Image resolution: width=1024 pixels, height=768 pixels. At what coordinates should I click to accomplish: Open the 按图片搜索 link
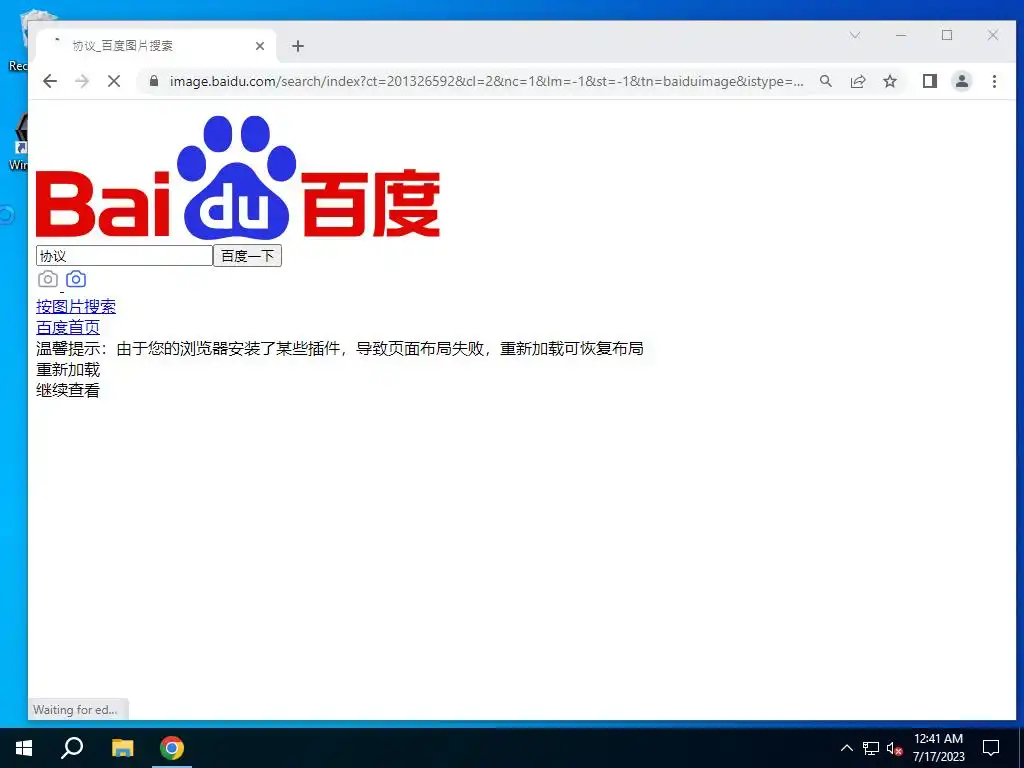coord(76,306)
